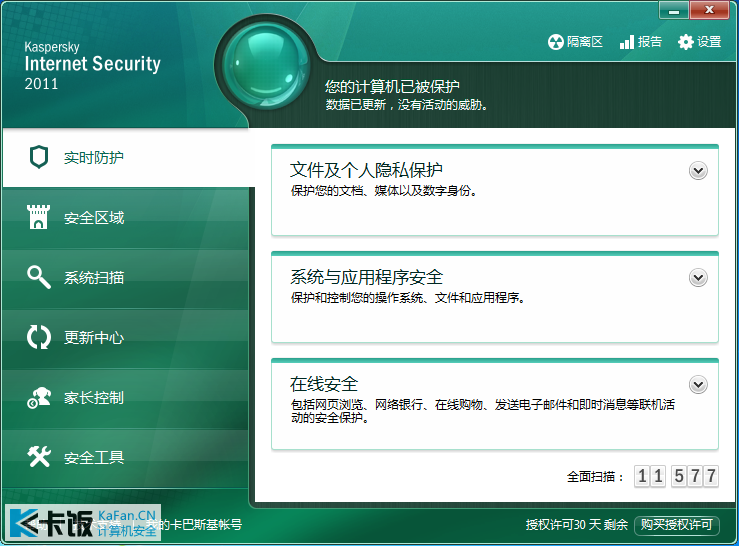Click the Kaspersky Internet Security 2011 logo
Screen dimensions: 739x546
pyautogui.click(x=92, y=66)
